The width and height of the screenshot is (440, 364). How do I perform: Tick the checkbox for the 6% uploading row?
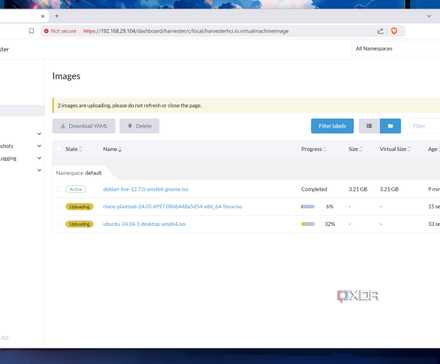(59, 207)
